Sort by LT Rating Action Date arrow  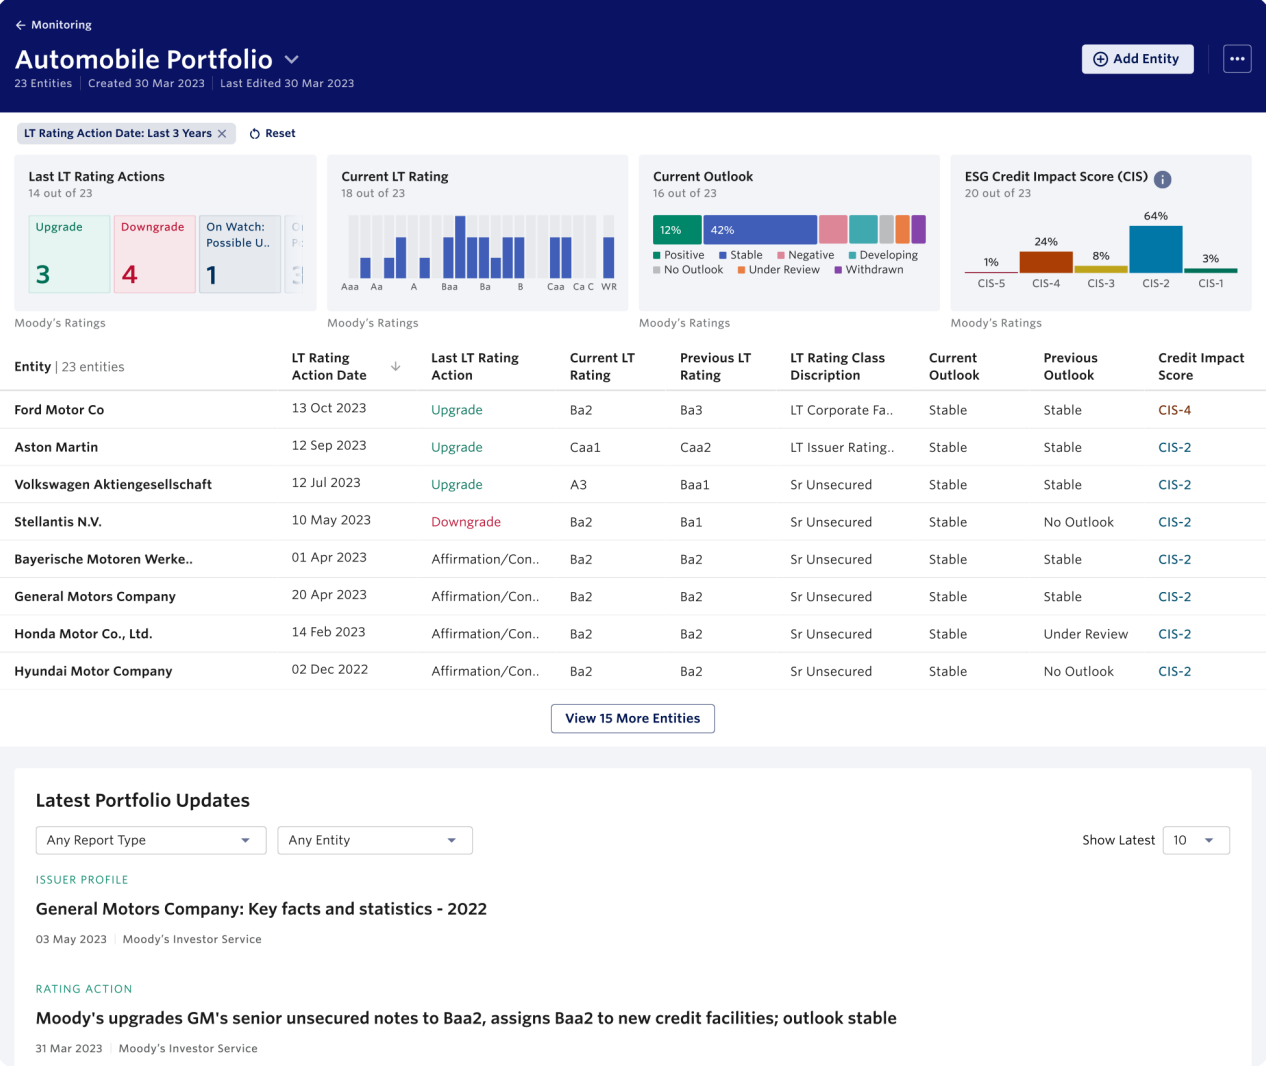coord(396,367)
